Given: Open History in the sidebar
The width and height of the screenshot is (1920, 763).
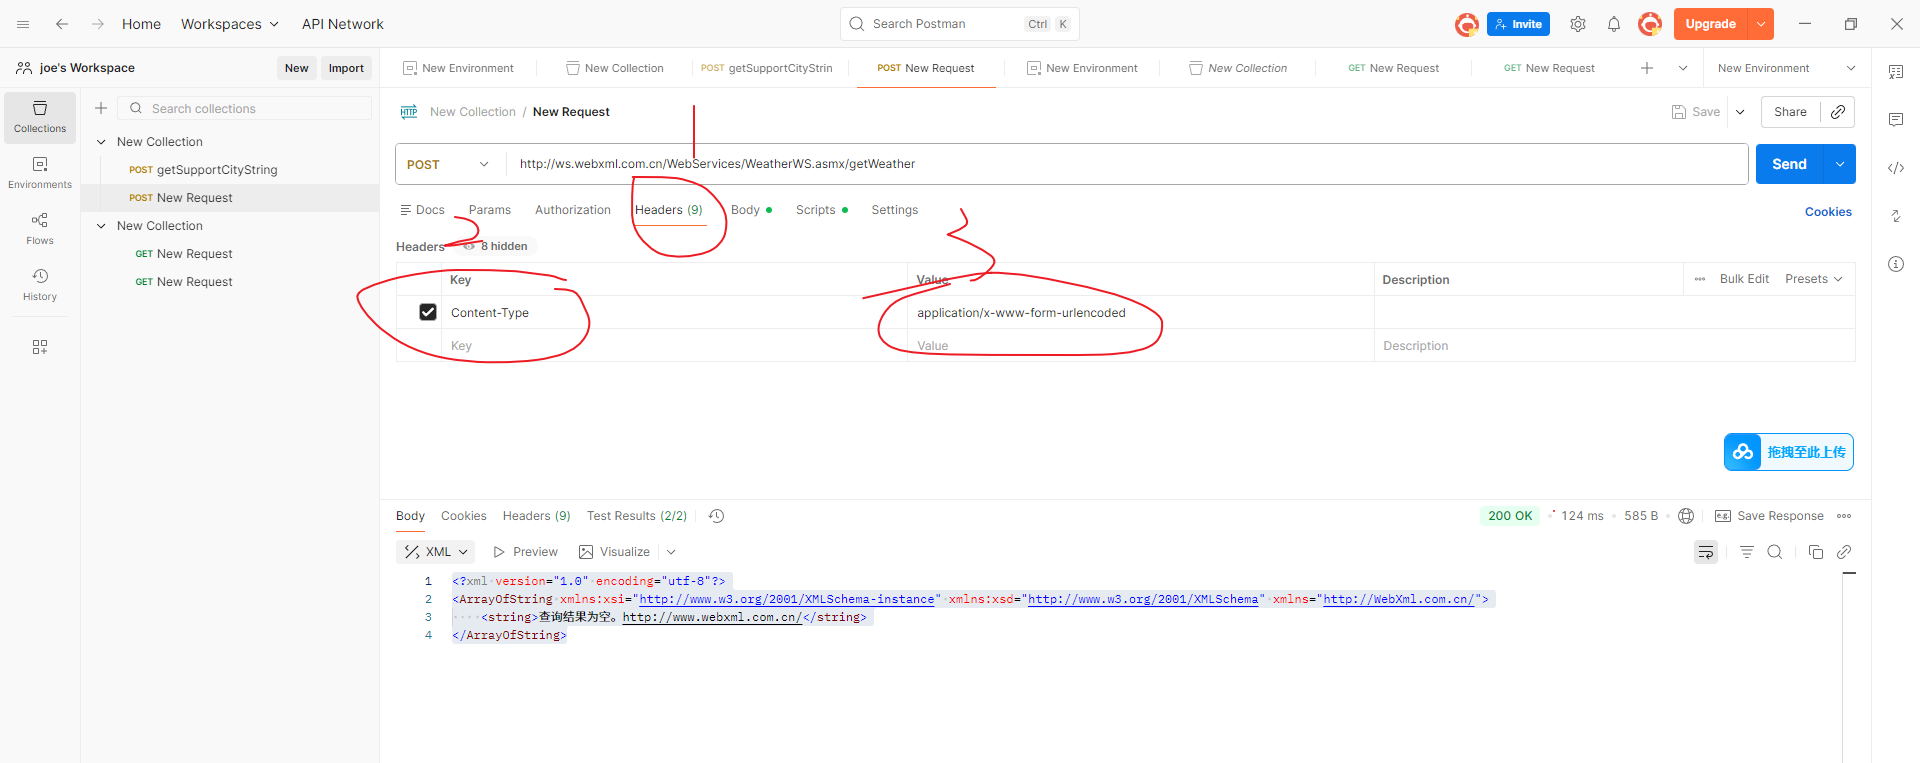Looking at the screenshot, I should point(40,285).
